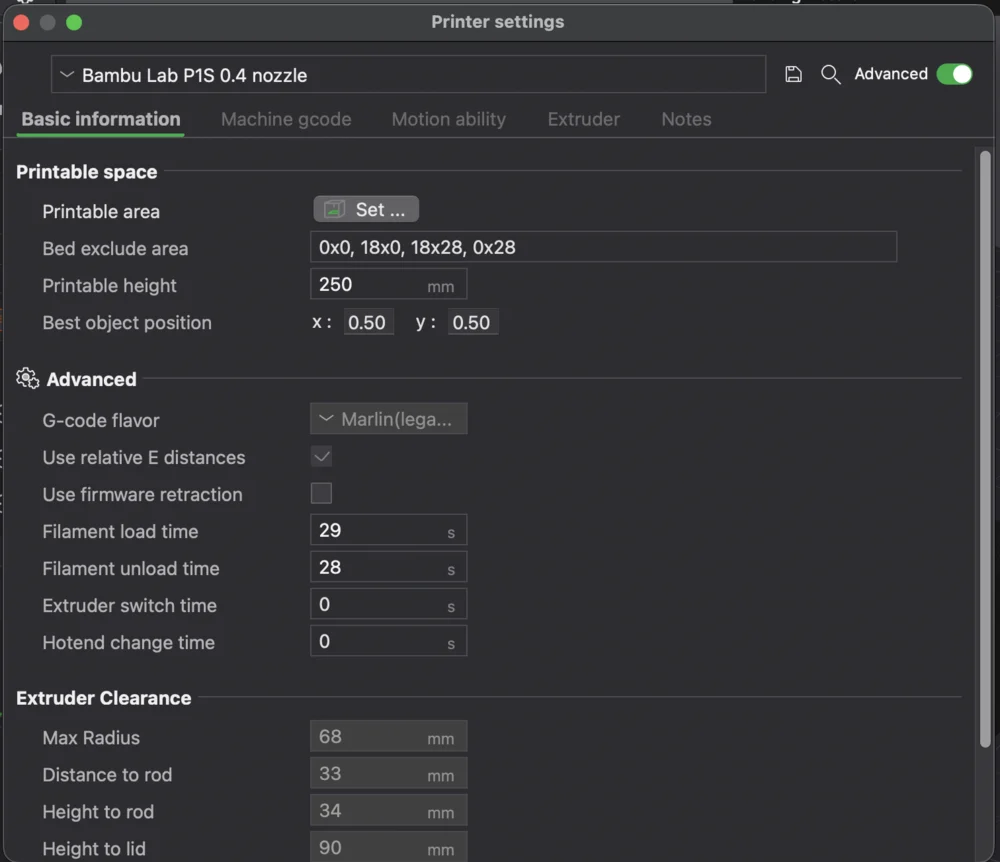Open the search magnifier icon
The height and width of the screenshot is (862, 1000).
[830, 75]
